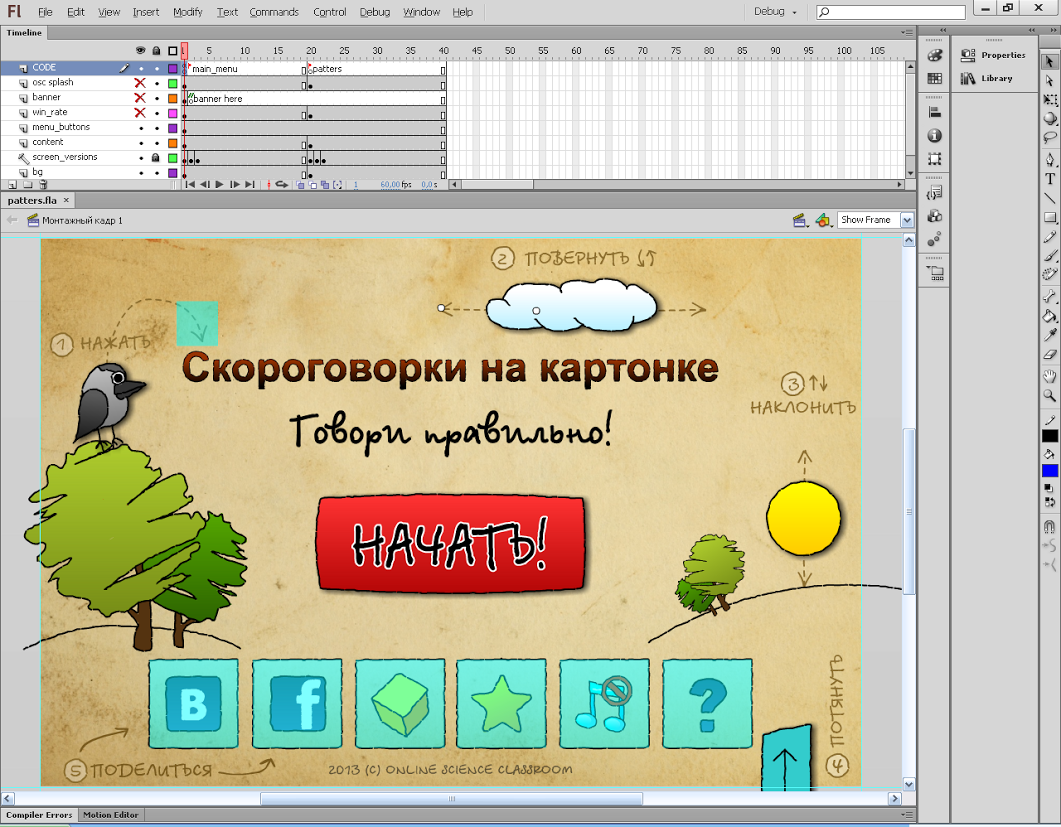Image resolution: width=1061 pixels, height=827 pixels.
Task: Select the Selection (black arrow) tool
Action: pyautogui.click(x=1049, y=62)
